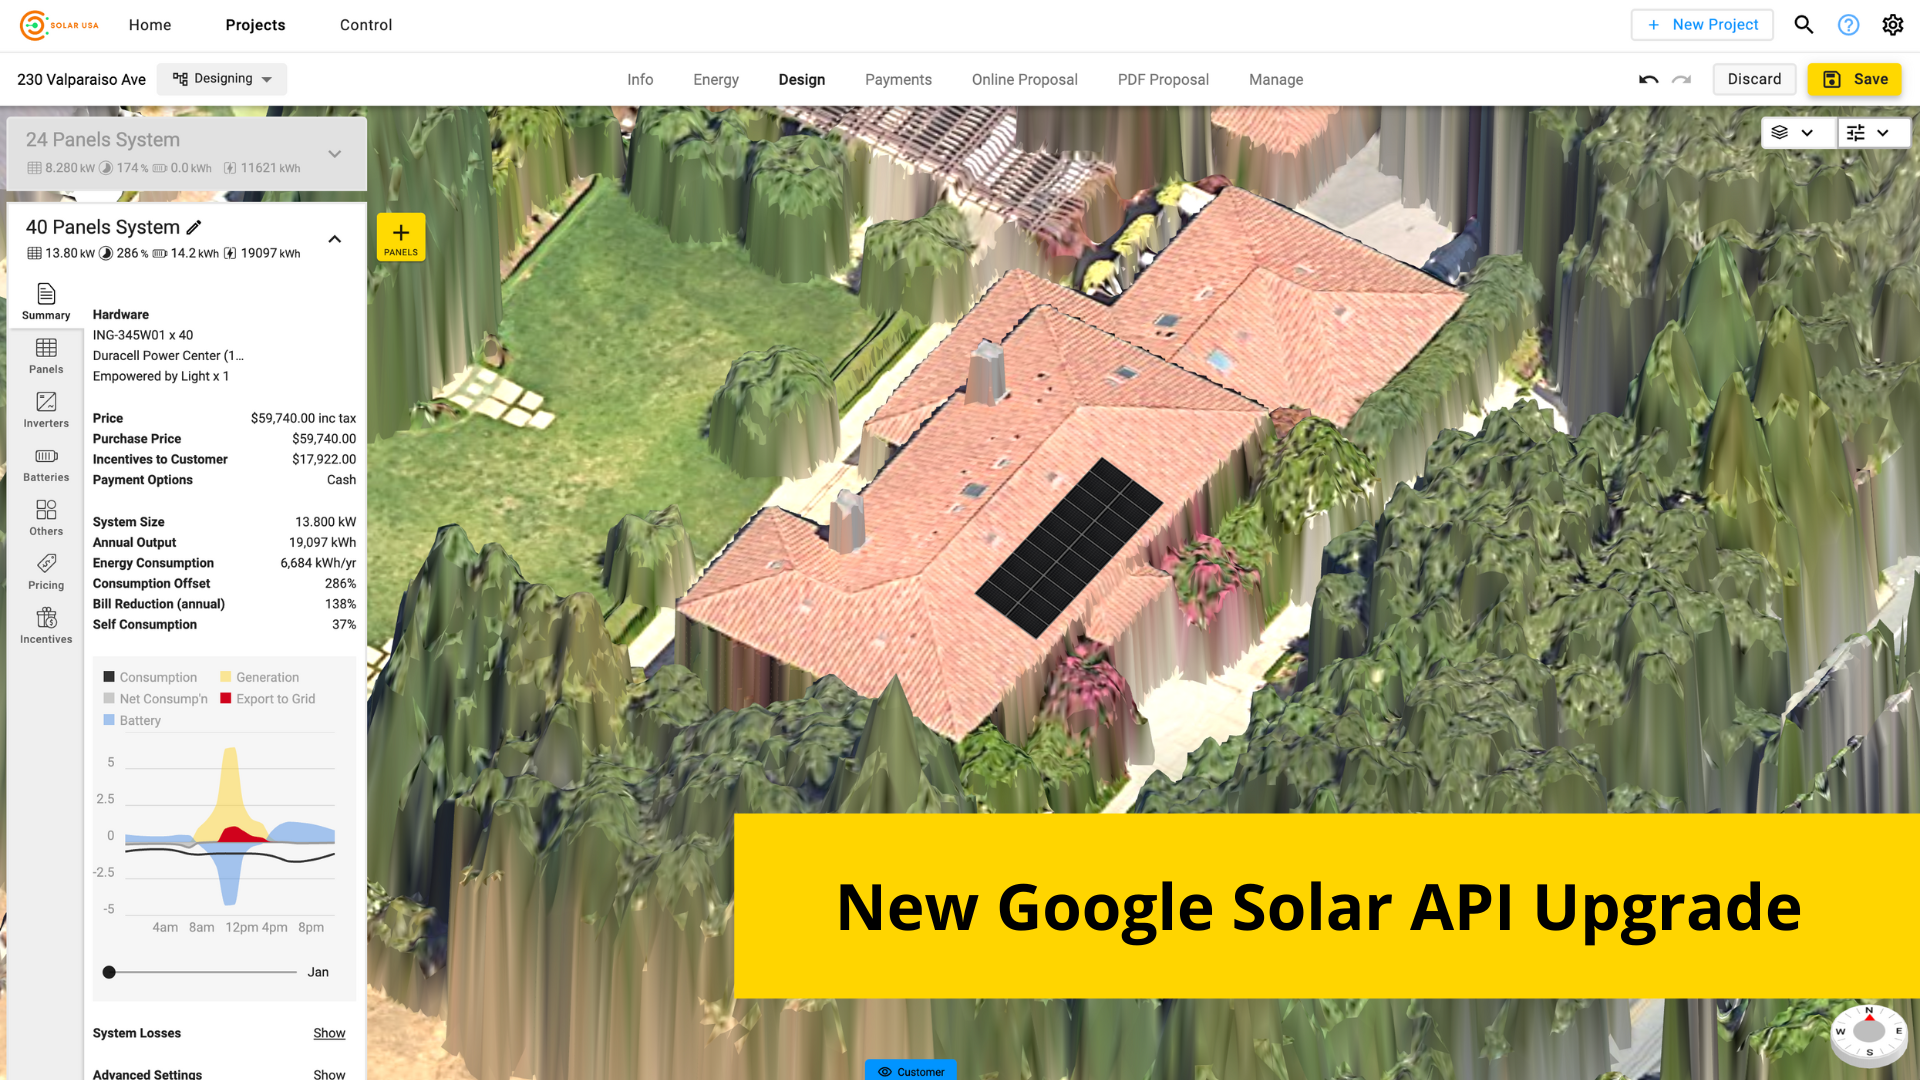Viewport: 1920px width, 1080px height.
Task: Open the settings gear icon
Action: click(1892, 25)
